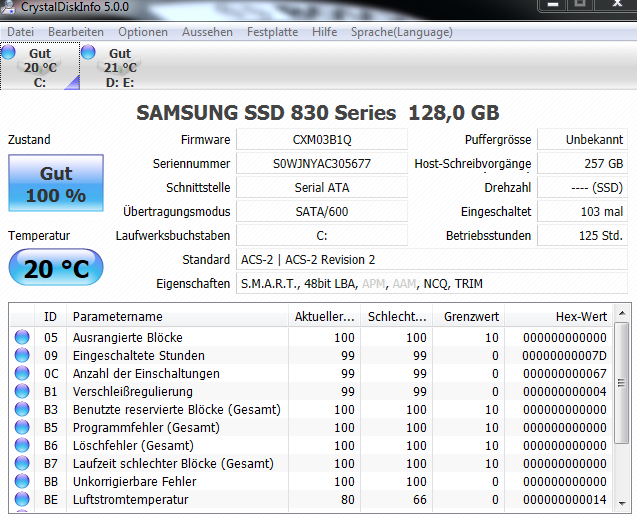The width and height of the screenshot is (637, 519).
Task: Open the Optionen menu
Action: click(x=143, y=32)
